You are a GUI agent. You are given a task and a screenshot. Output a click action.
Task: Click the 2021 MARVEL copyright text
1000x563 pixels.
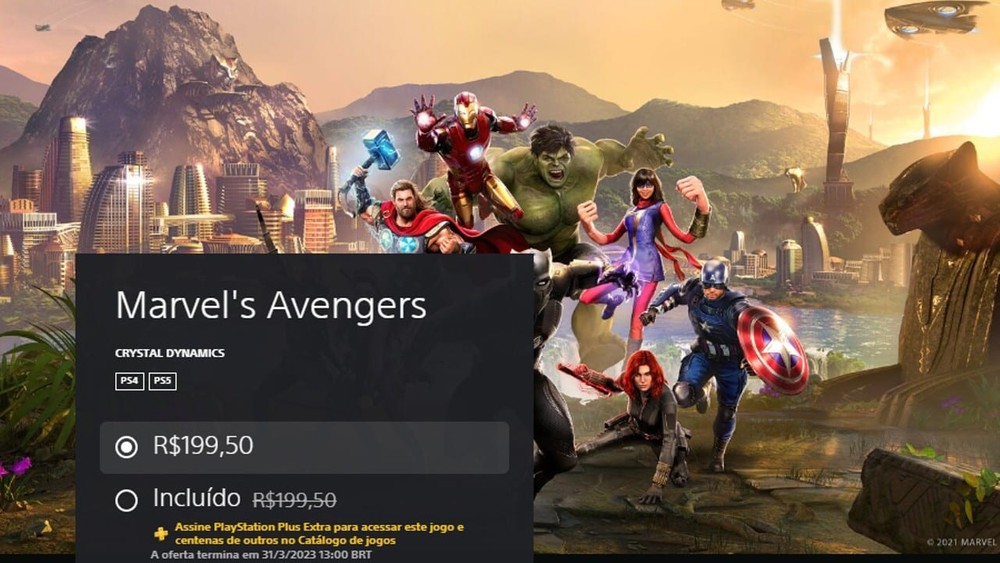click(x=961, y=542)
